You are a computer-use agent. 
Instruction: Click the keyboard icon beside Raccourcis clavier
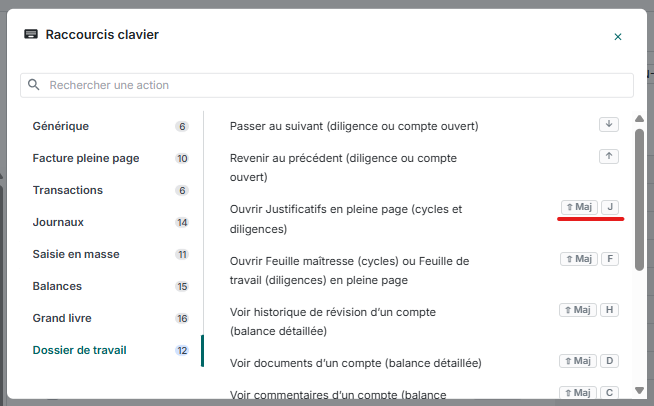31,35
